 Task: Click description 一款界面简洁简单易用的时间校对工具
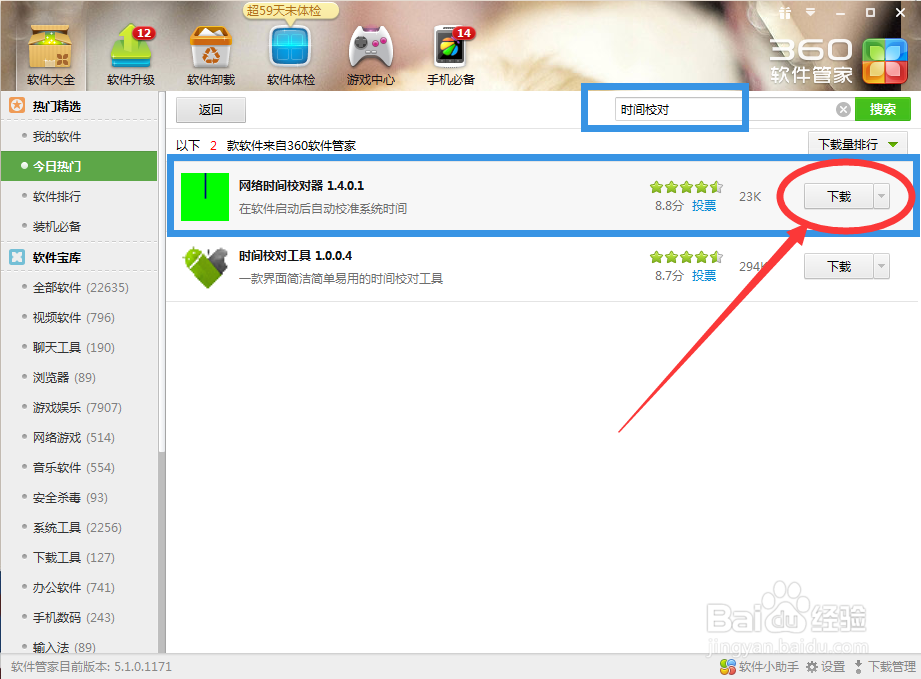click(x=341, y=278)
